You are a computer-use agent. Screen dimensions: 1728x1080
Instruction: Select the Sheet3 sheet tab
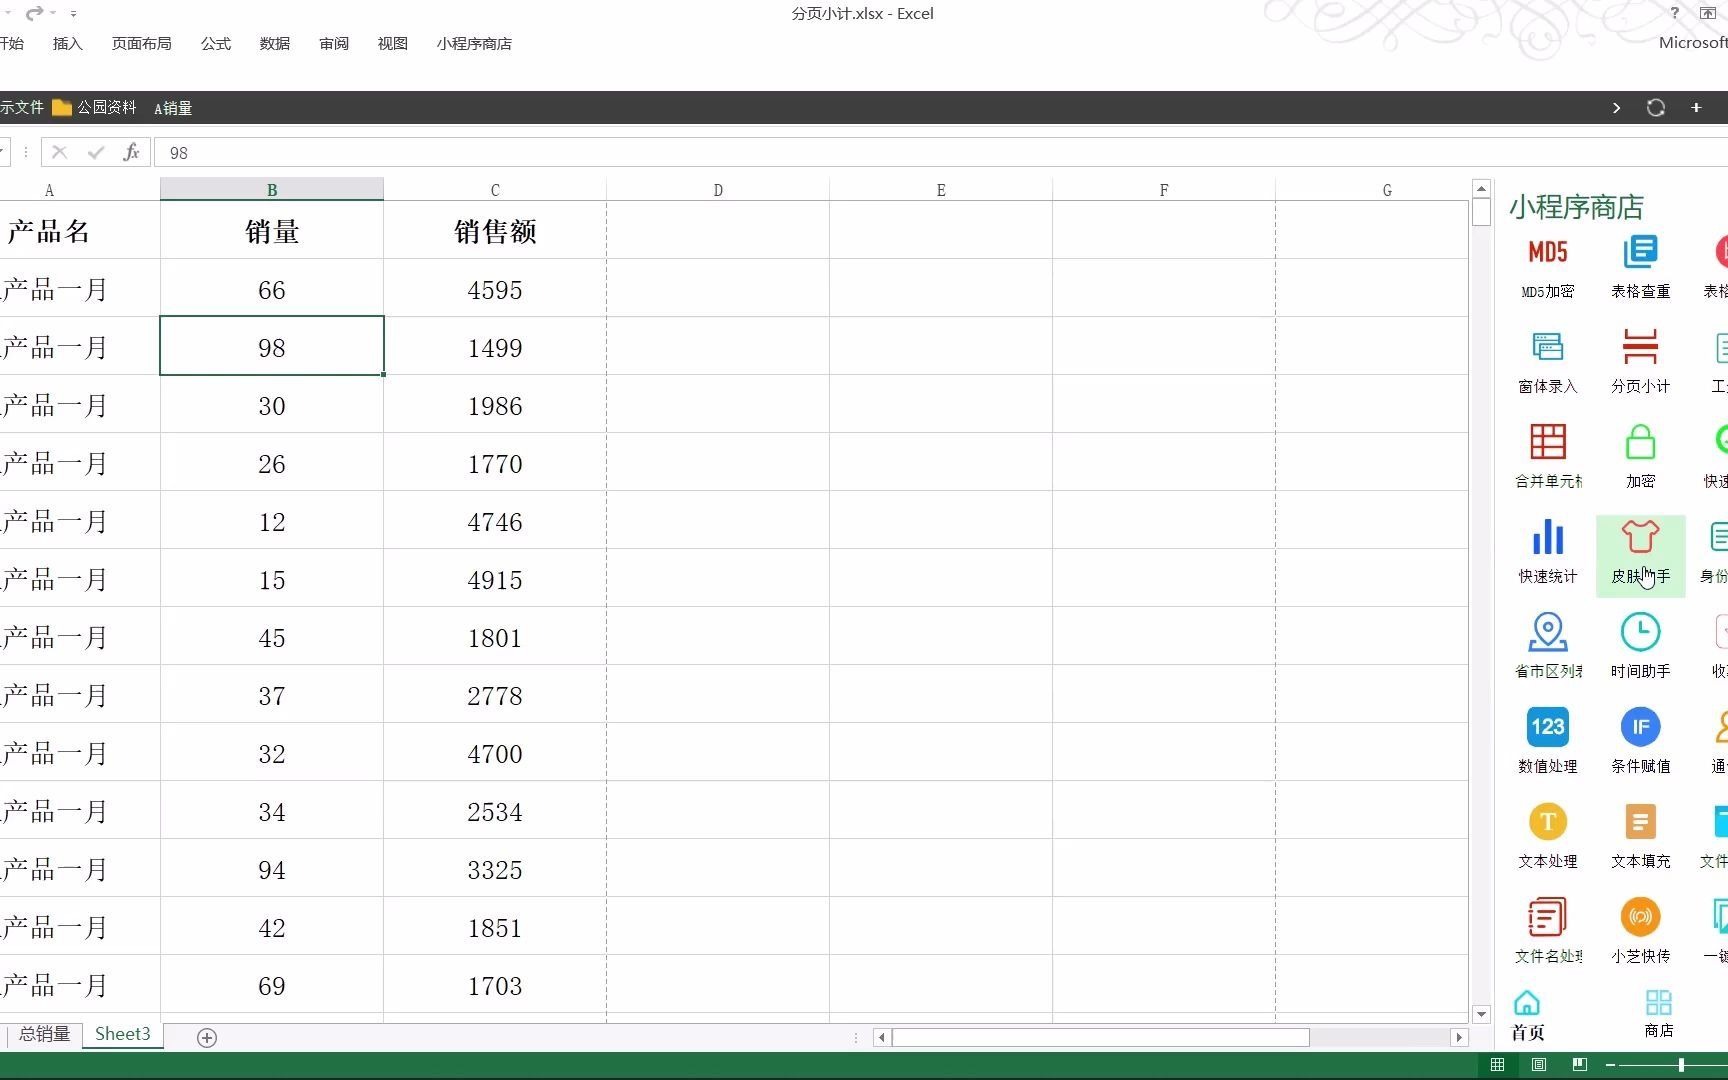122,1034
